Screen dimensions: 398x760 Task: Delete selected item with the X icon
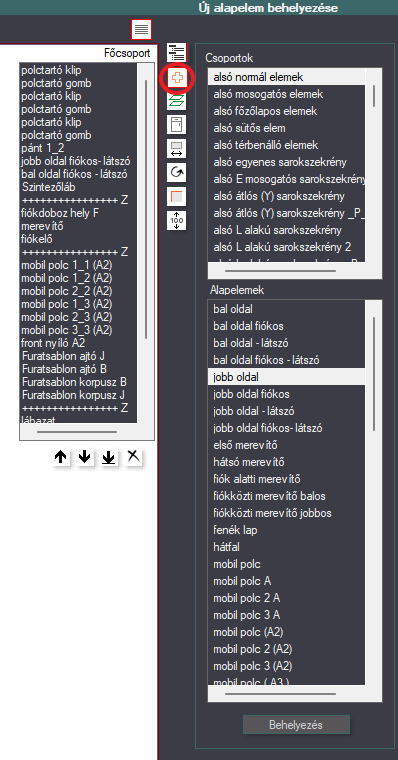click(x=133, y=457)
